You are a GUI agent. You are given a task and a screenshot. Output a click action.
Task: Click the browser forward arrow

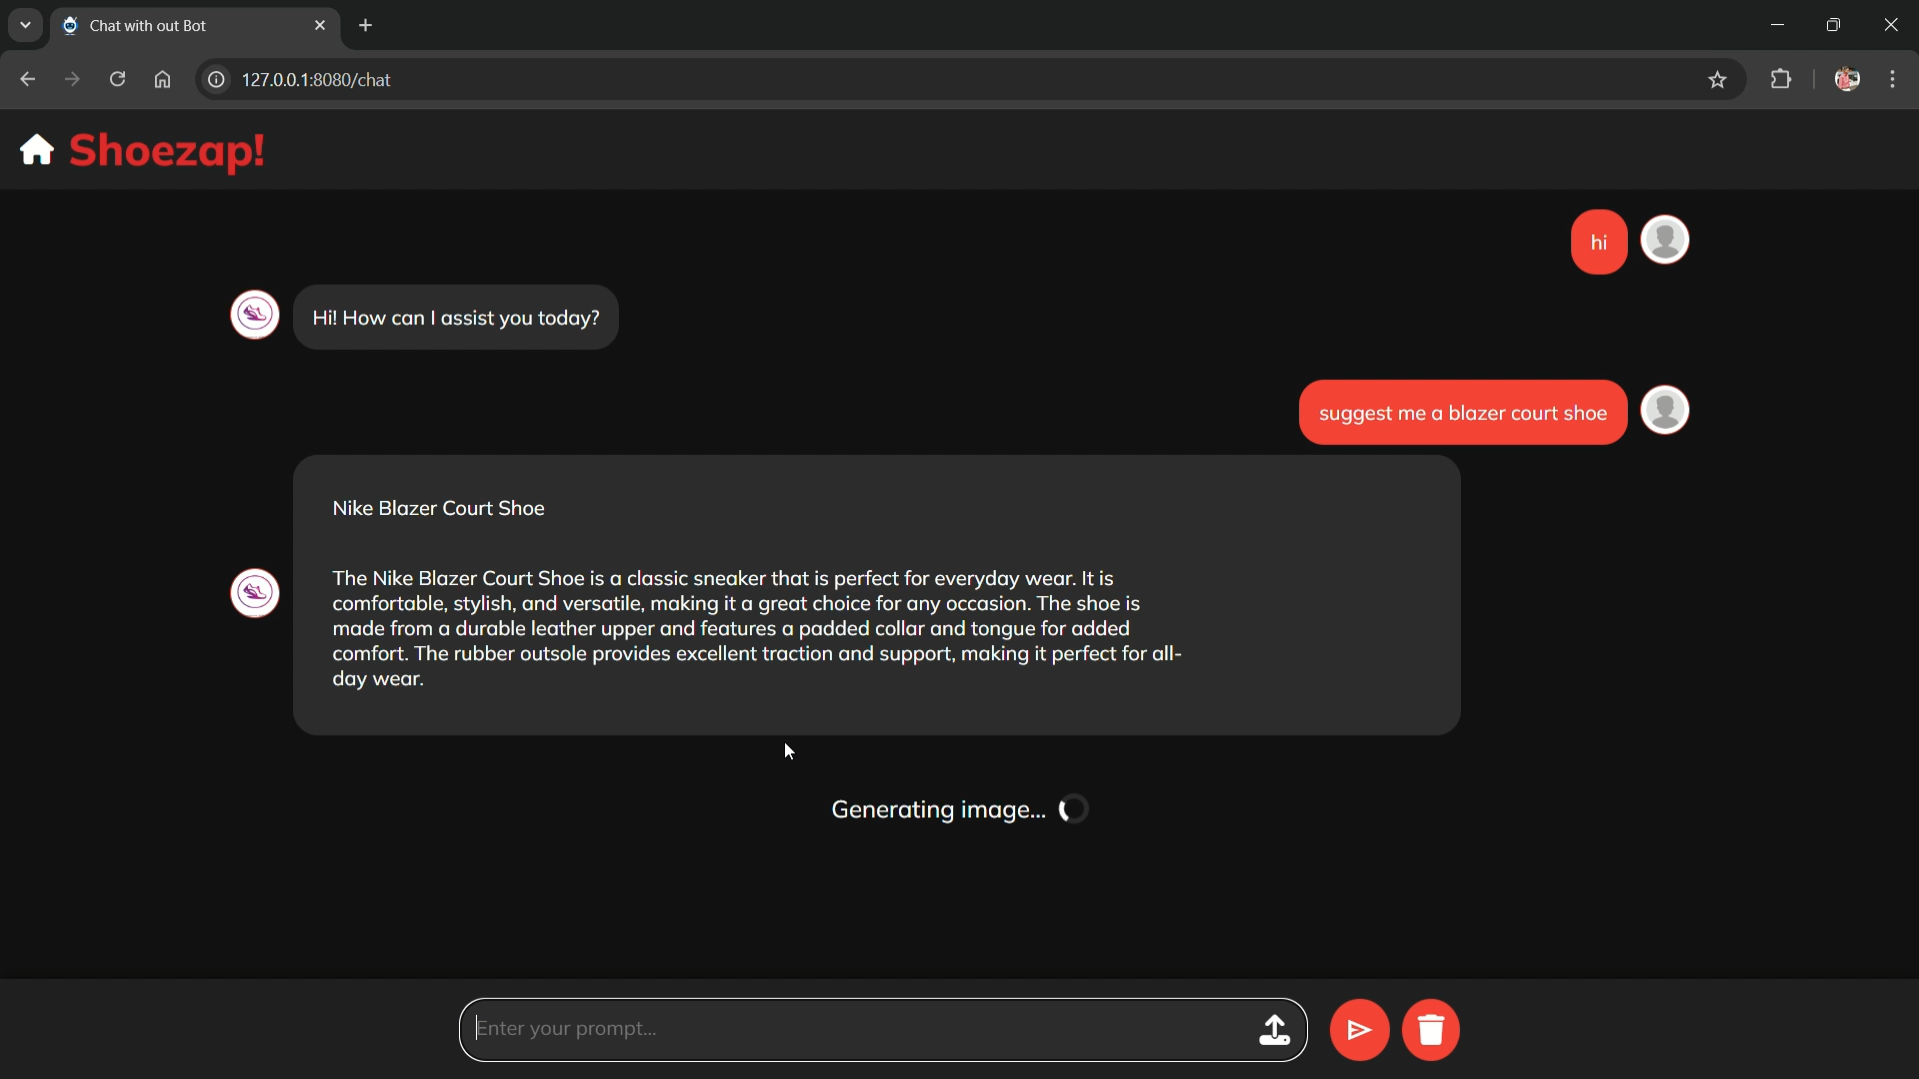[72, 80]
